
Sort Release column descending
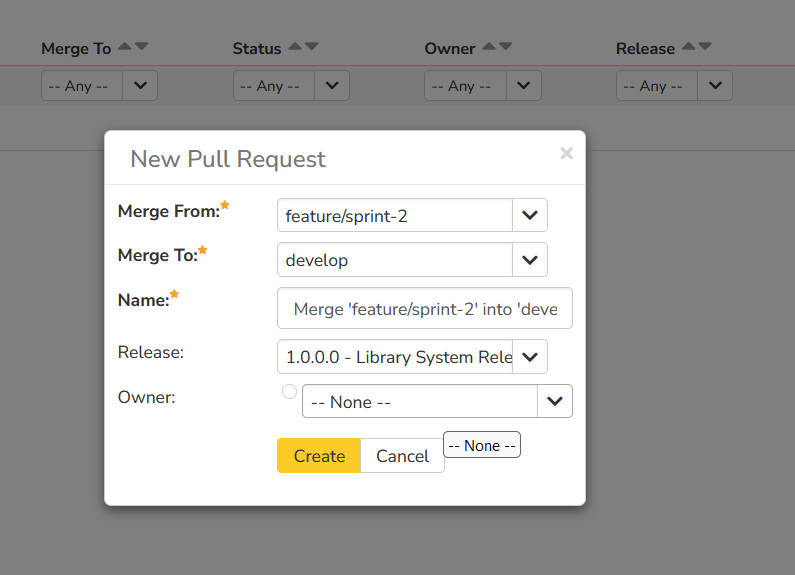tap(706, 46)
